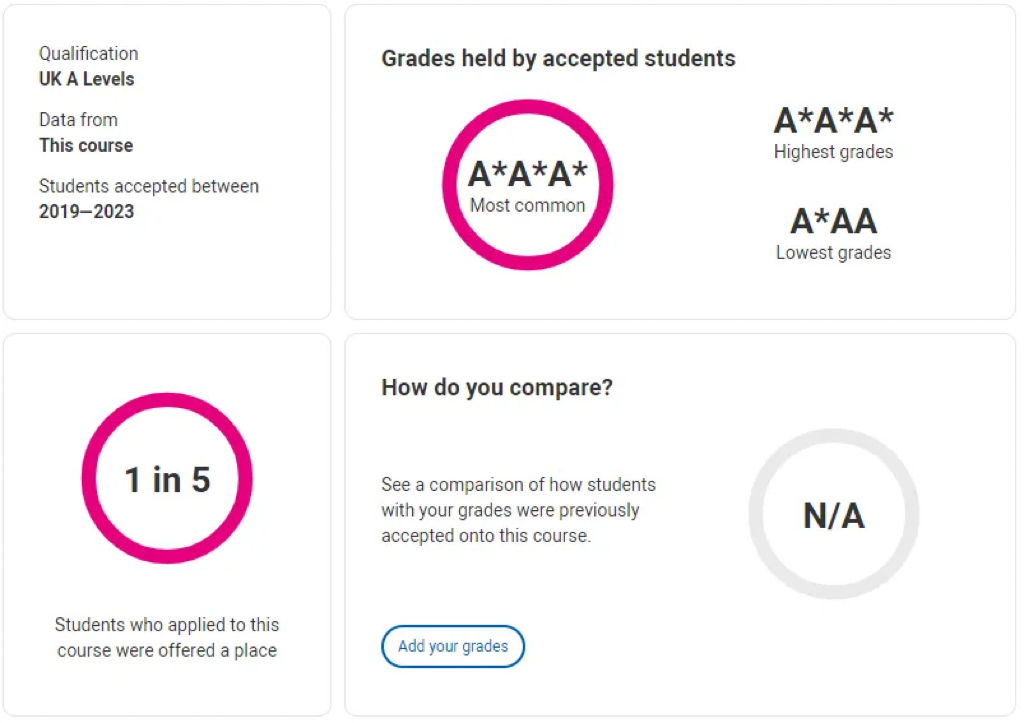Click the Add your grades button
The width and height of the screenshot is (1024, 723).
(x=453, y=646)
